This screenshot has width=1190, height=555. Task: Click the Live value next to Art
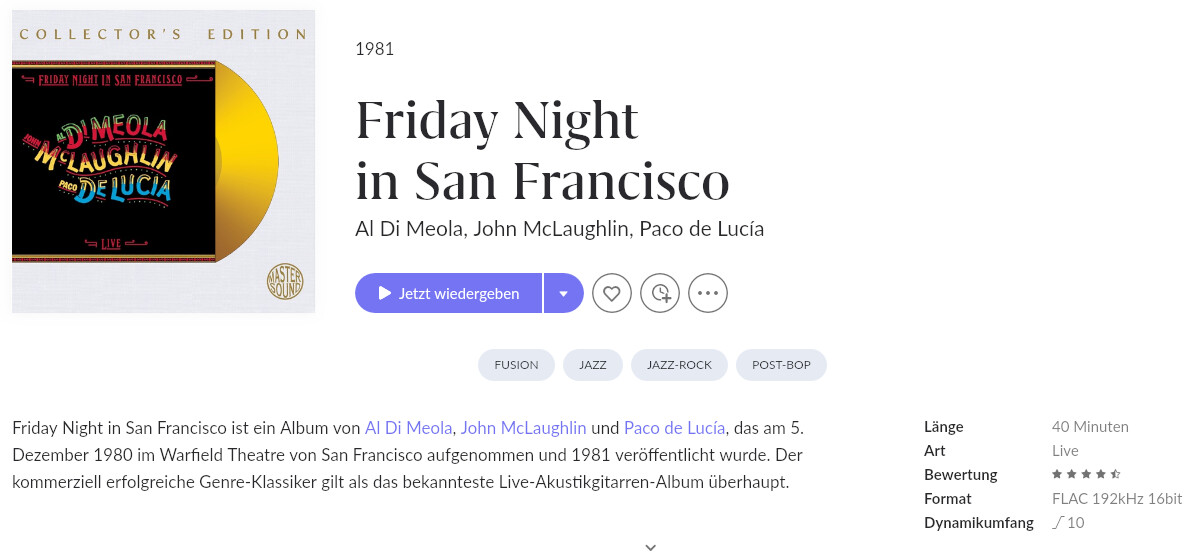[x=1065, y=451]
